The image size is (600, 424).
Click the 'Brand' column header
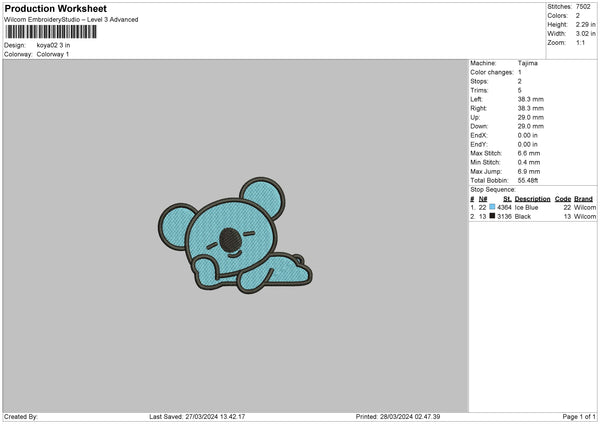tap(584, 199)
